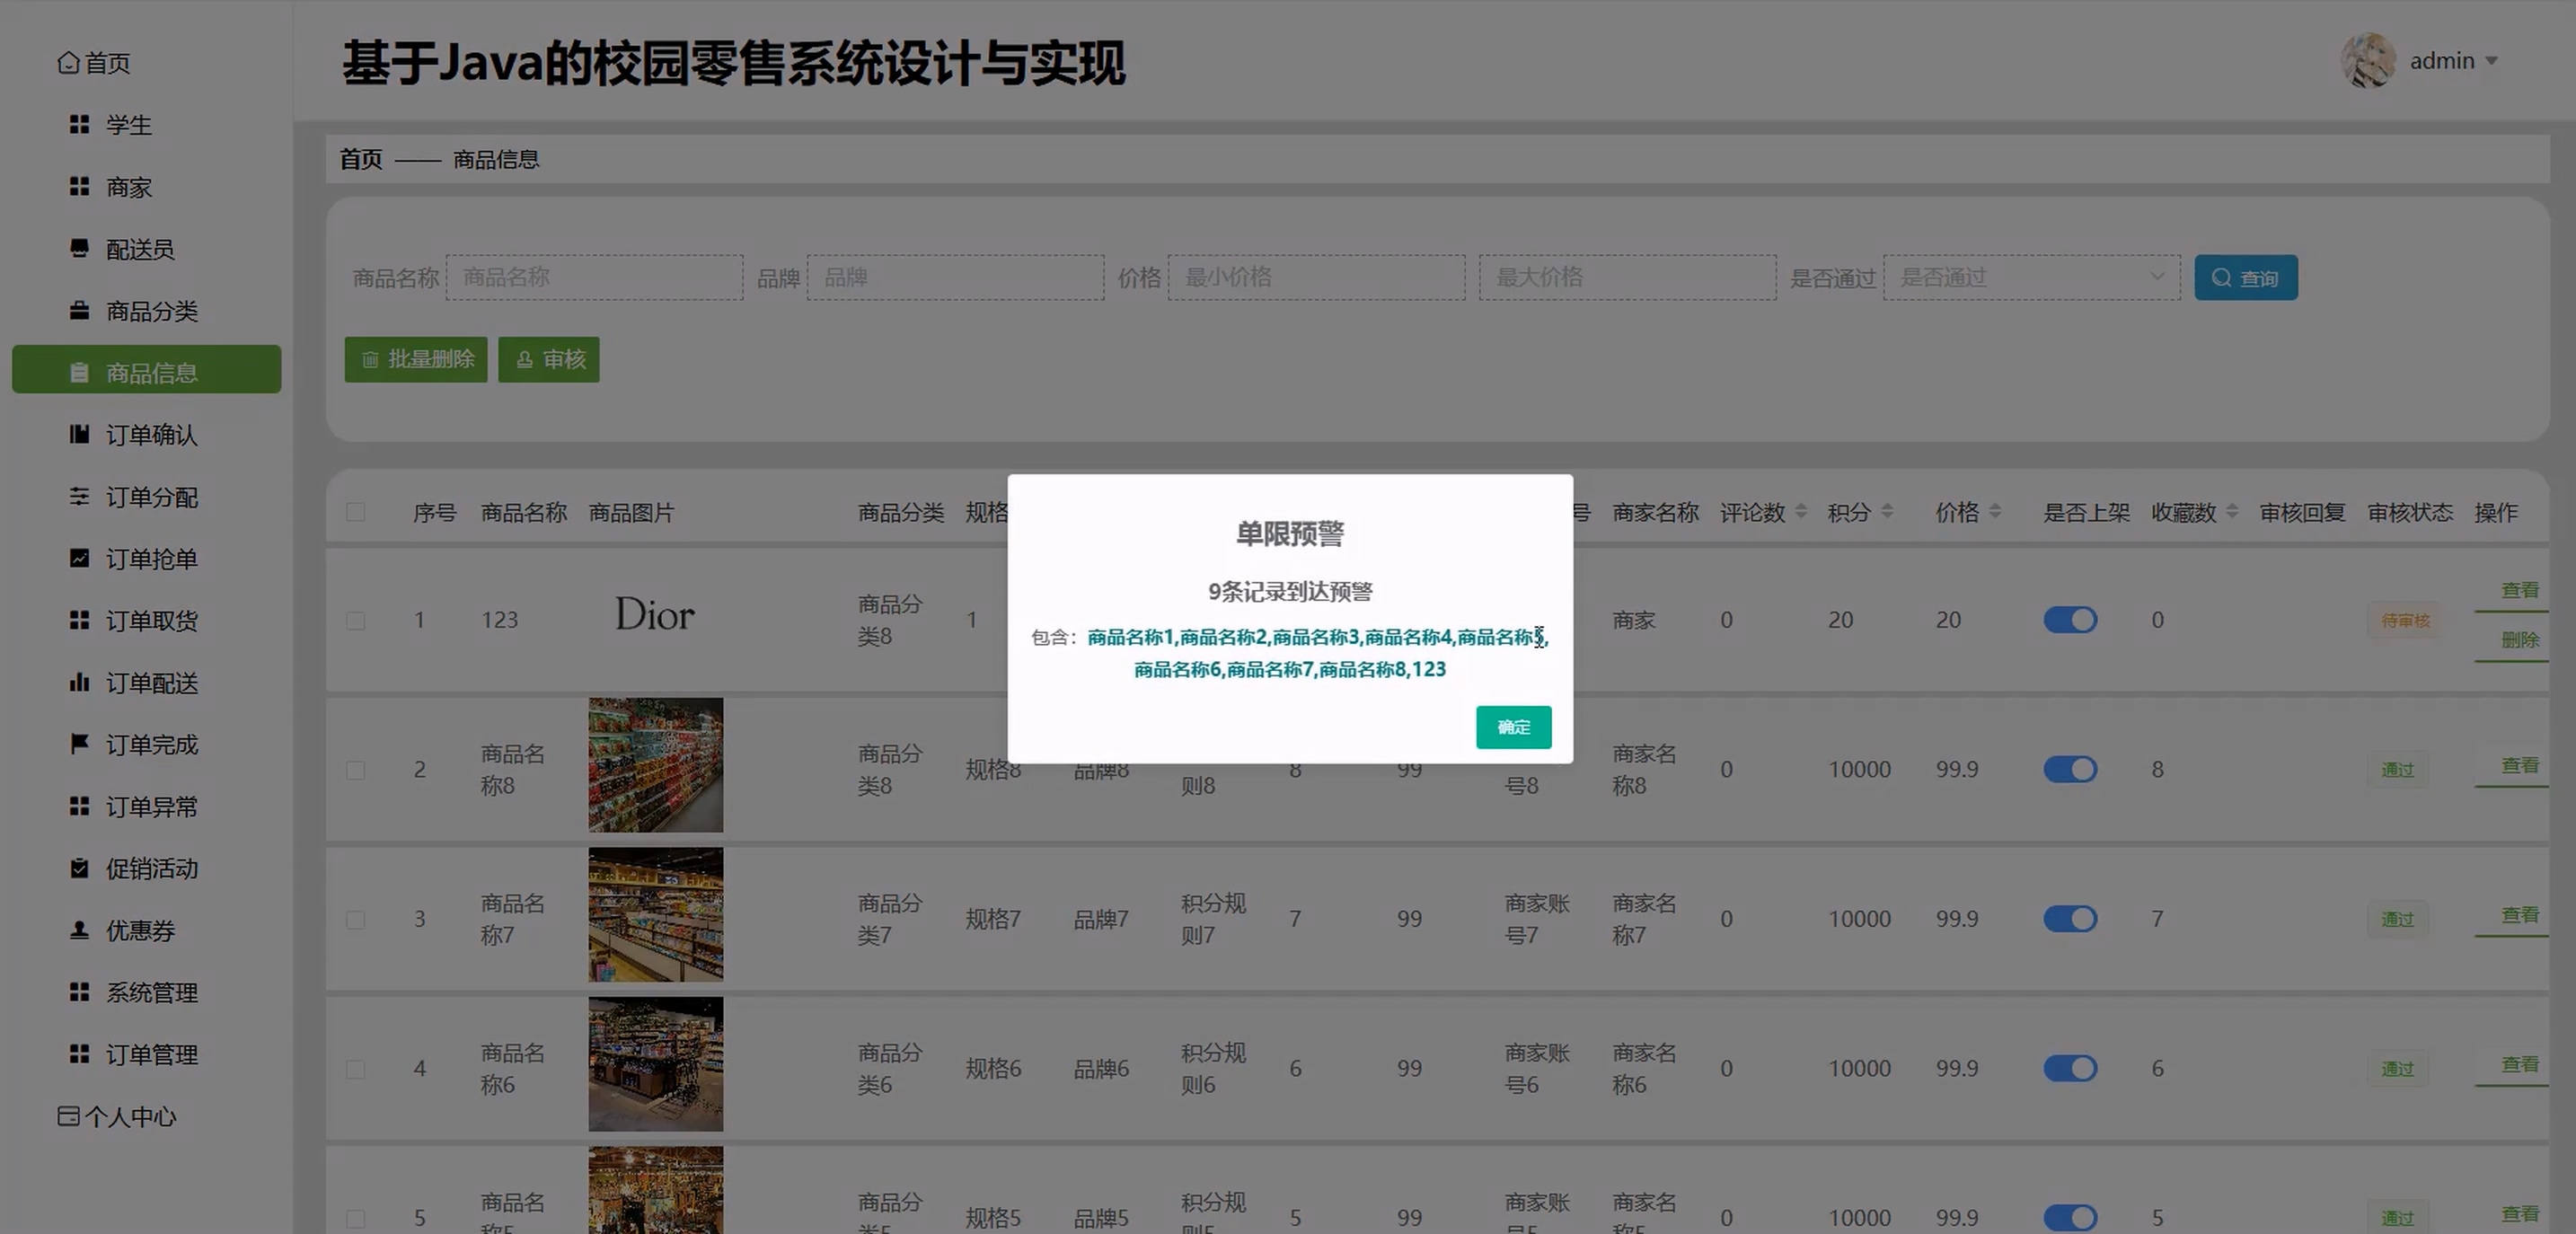Tick the checkbox for row 2
The image size is (2576, 1234).
click(355, 770)
